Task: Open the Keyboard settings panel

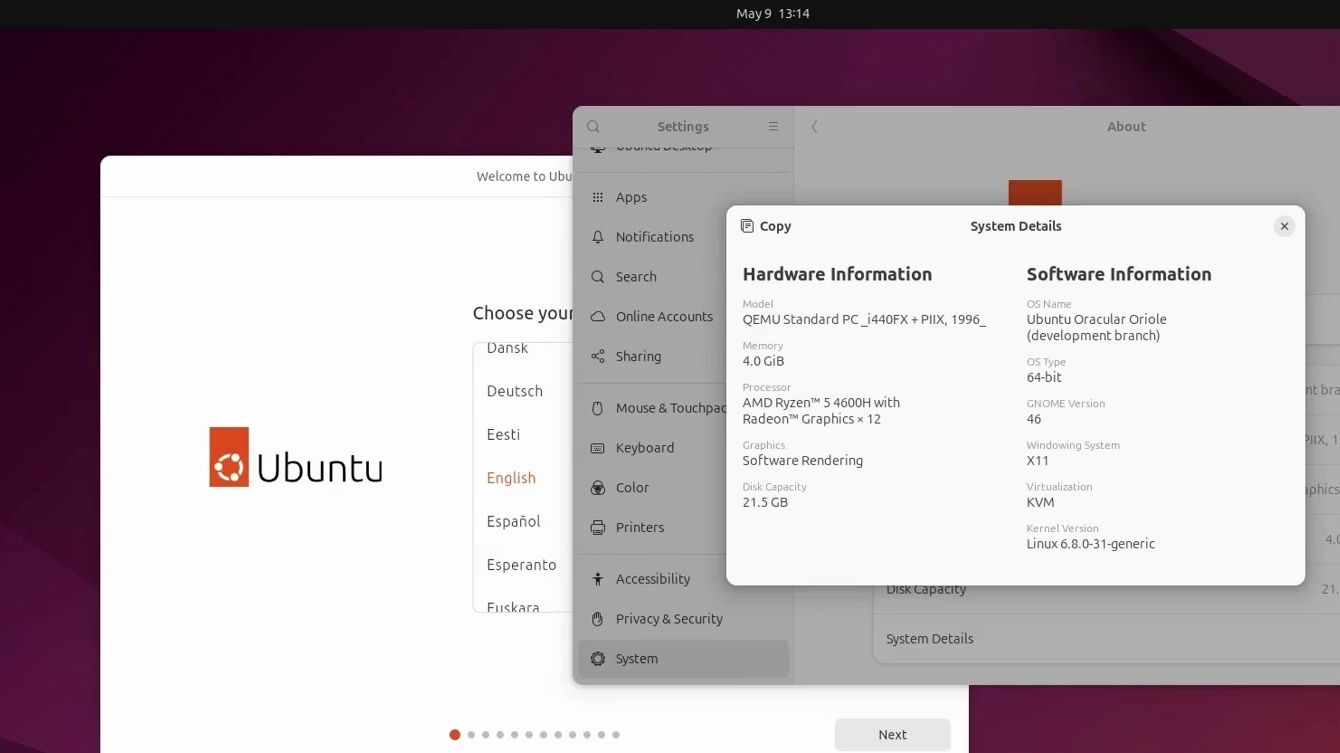Action: pos(684,448)
